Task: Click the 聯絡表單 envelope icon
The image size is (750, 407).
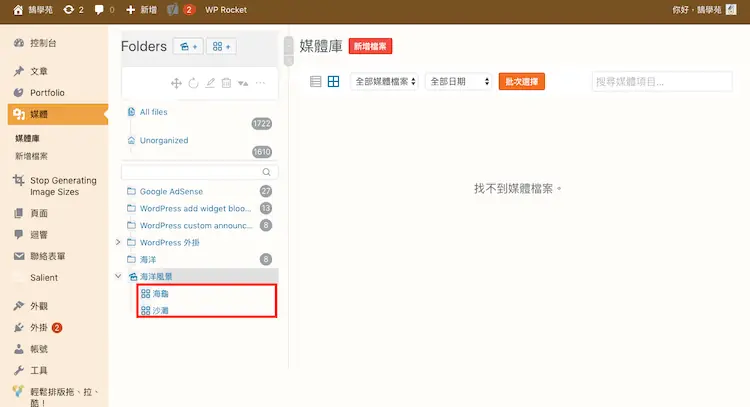Action: pyautogui.click(x=19, y=256)
